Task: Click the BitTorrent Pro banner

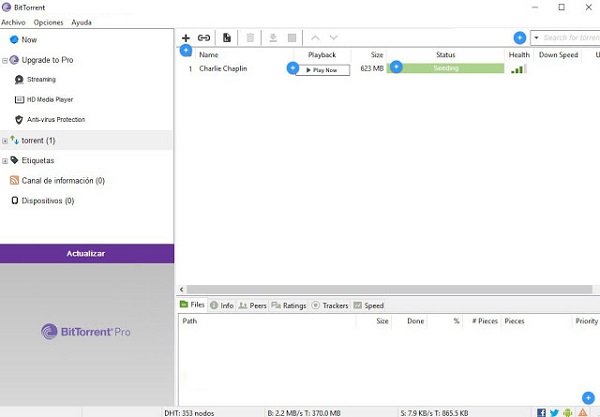Action: click(x=86, y=332)
